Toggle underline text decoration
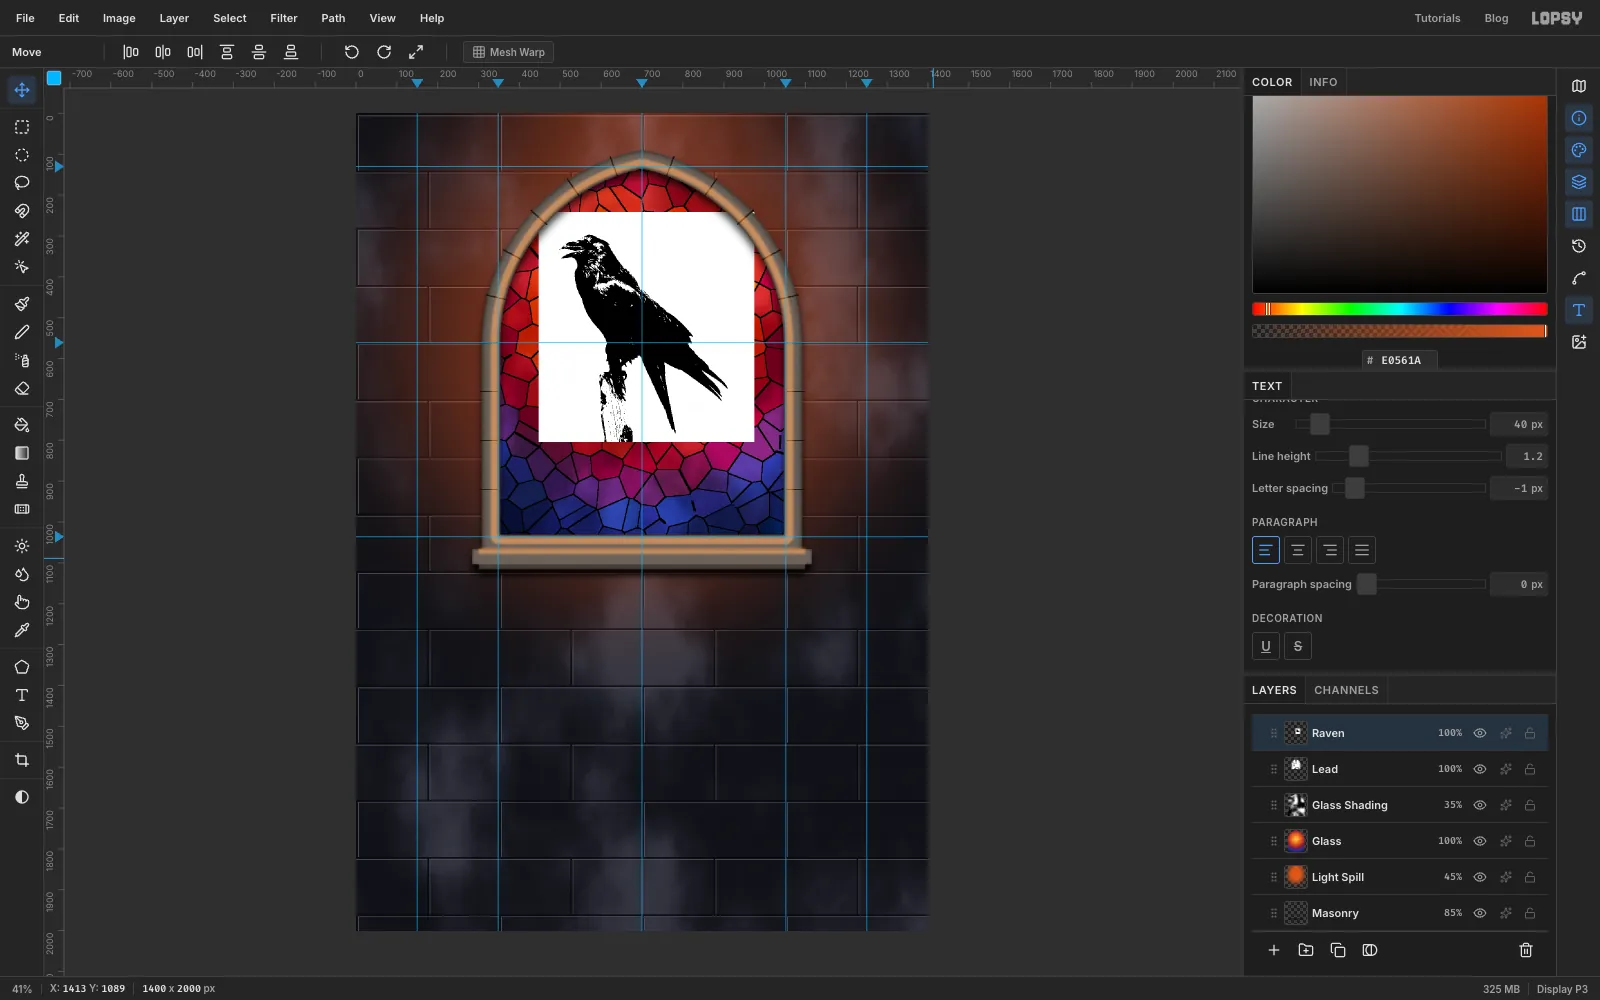 [x=1266, y=646]
